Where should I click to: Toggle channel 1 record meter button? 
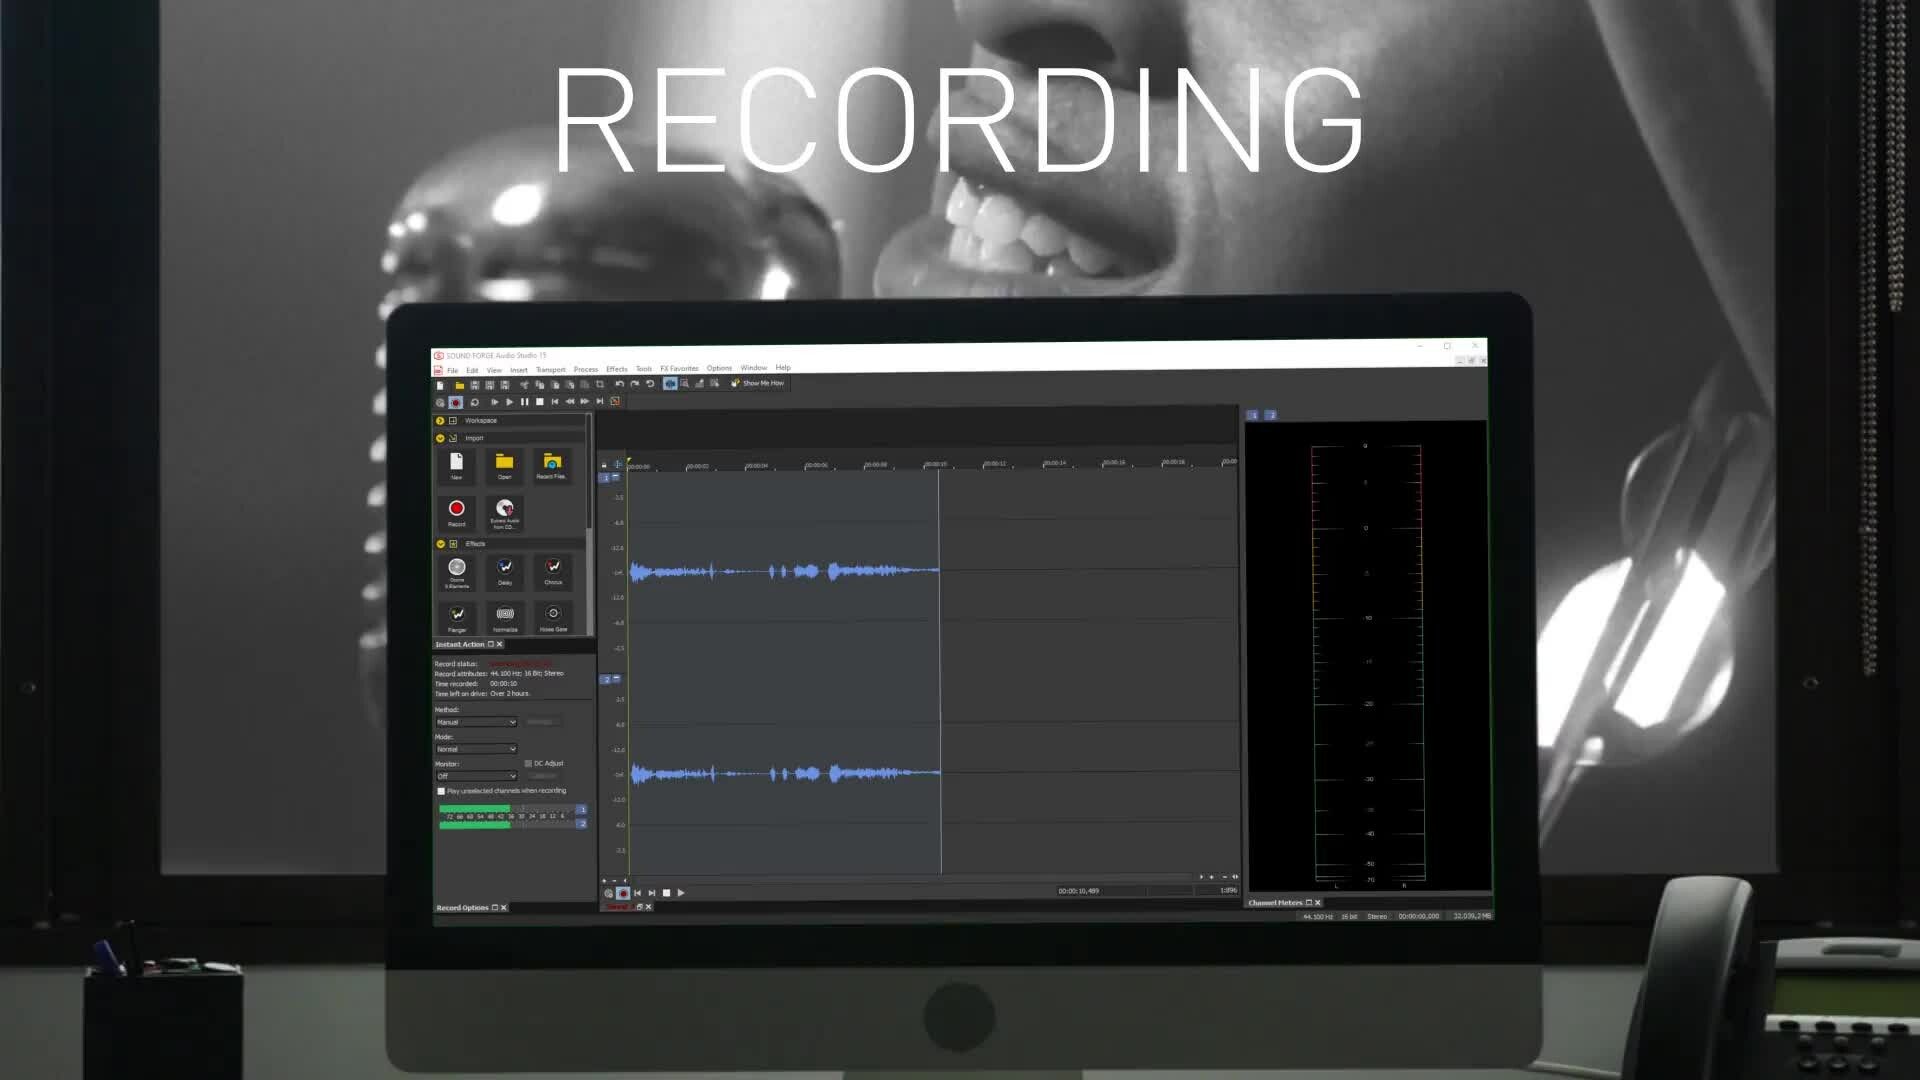pyautogui.click(x=582, y=809)
